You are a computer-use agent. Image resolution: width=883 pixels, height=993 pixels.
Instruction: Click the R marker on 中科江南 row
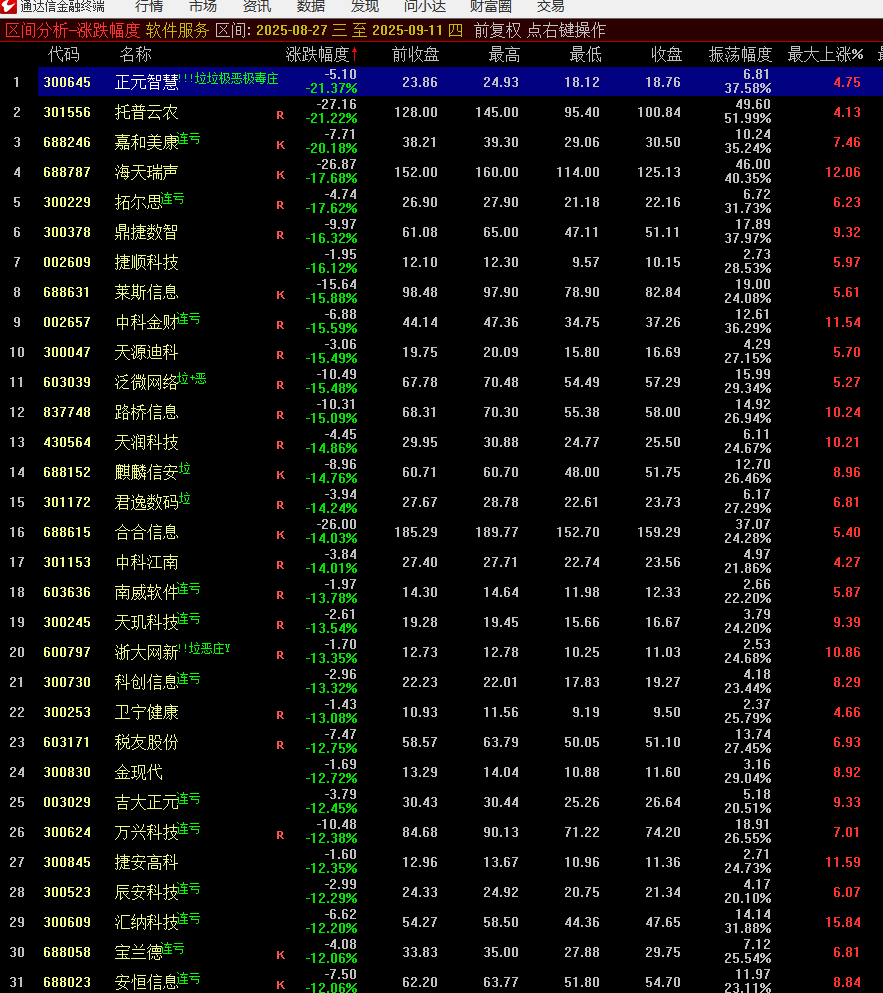pyautogui.click(x=280, y=566)
